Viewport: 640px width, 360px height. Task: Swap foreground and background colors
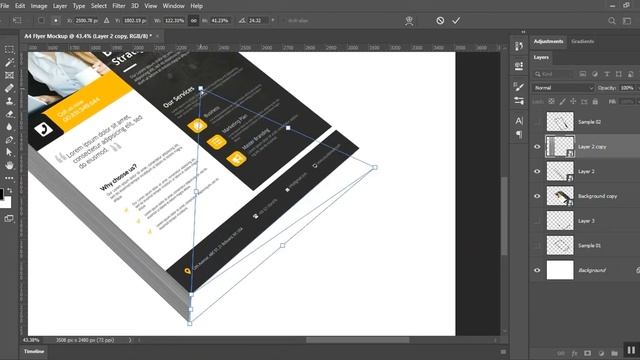[9, 190]
